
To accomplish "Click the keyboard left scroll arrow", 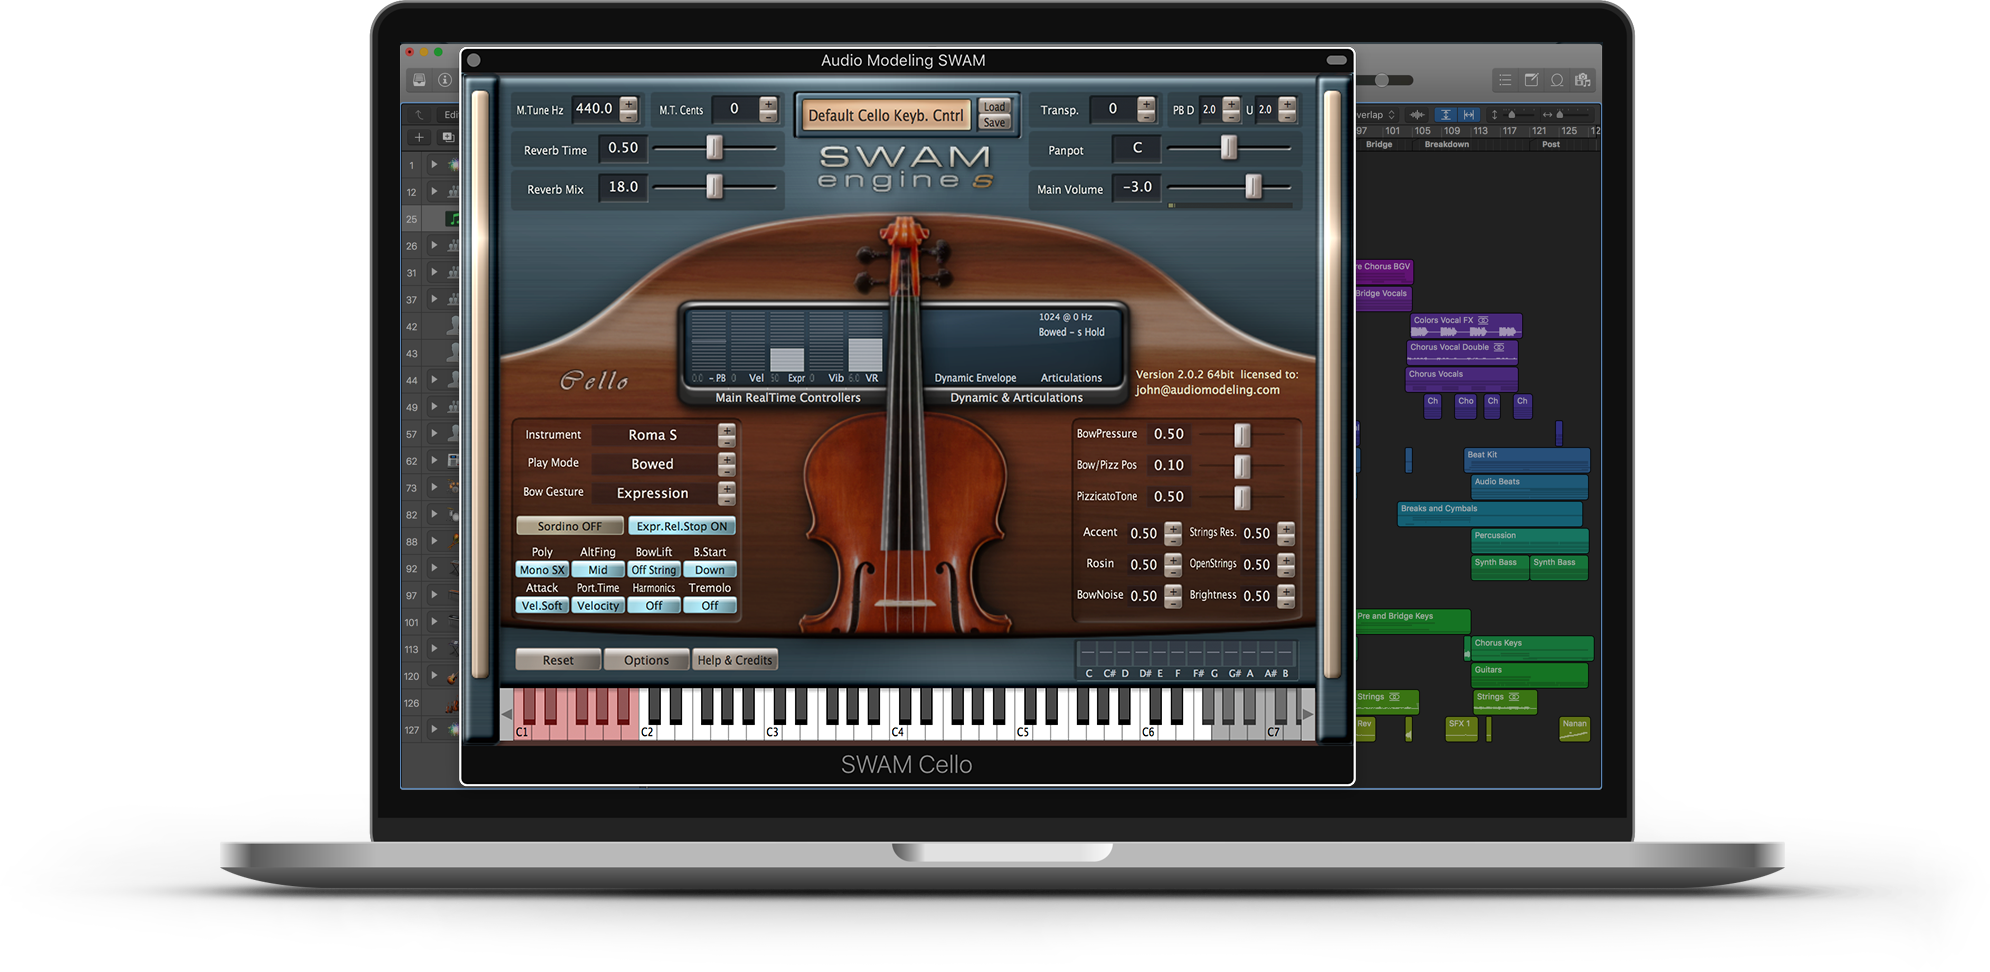I will click(507, 714).
